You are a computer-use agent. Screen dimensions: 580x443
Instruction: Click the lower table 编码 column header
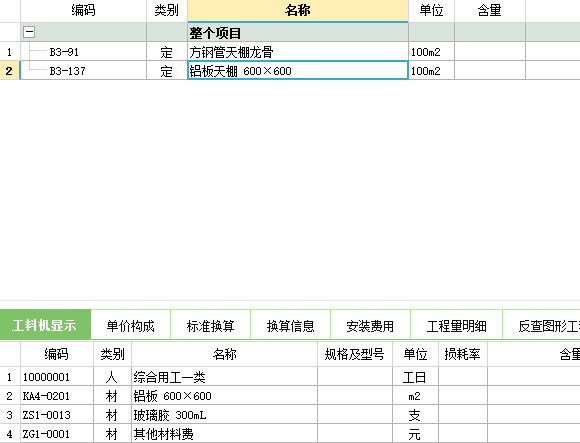57,354
